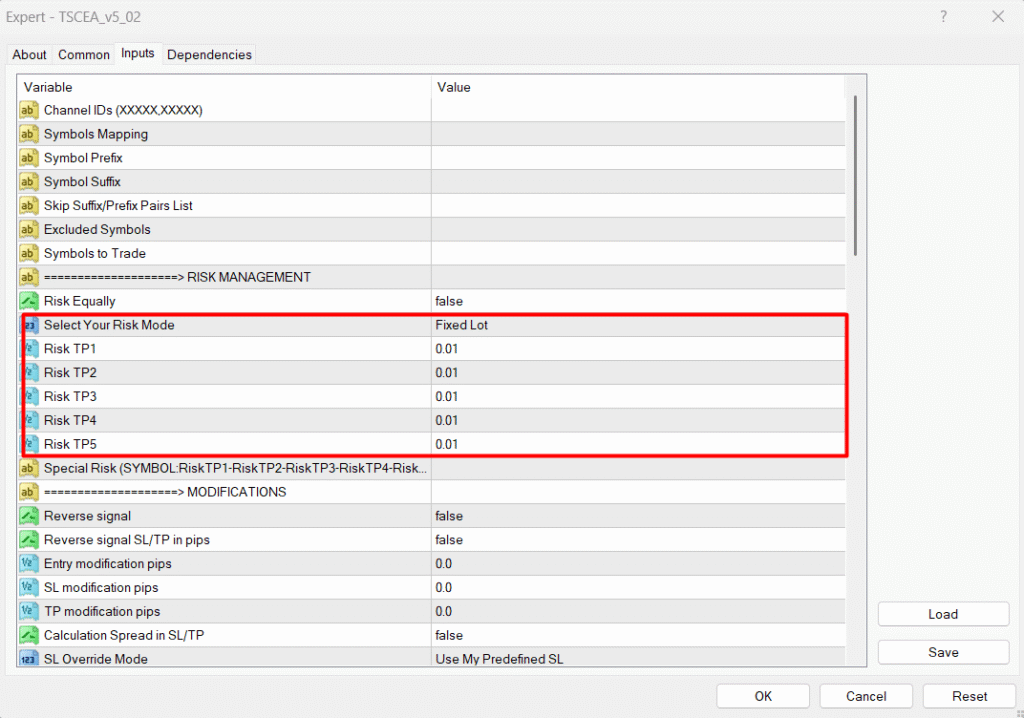Click the enum icon beside Select Your Risk Mode
1024x718 pixels.
[29, 325]
